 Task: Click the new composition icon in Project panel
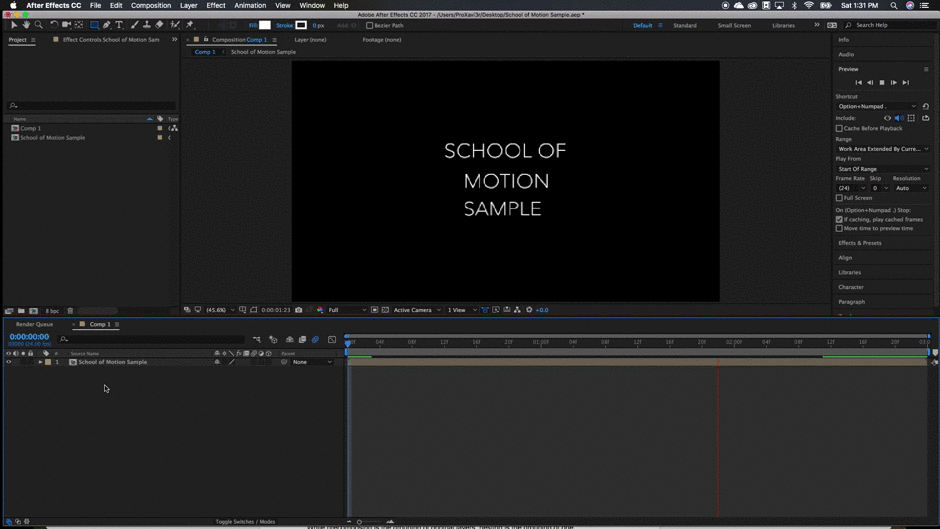point(34,311)
